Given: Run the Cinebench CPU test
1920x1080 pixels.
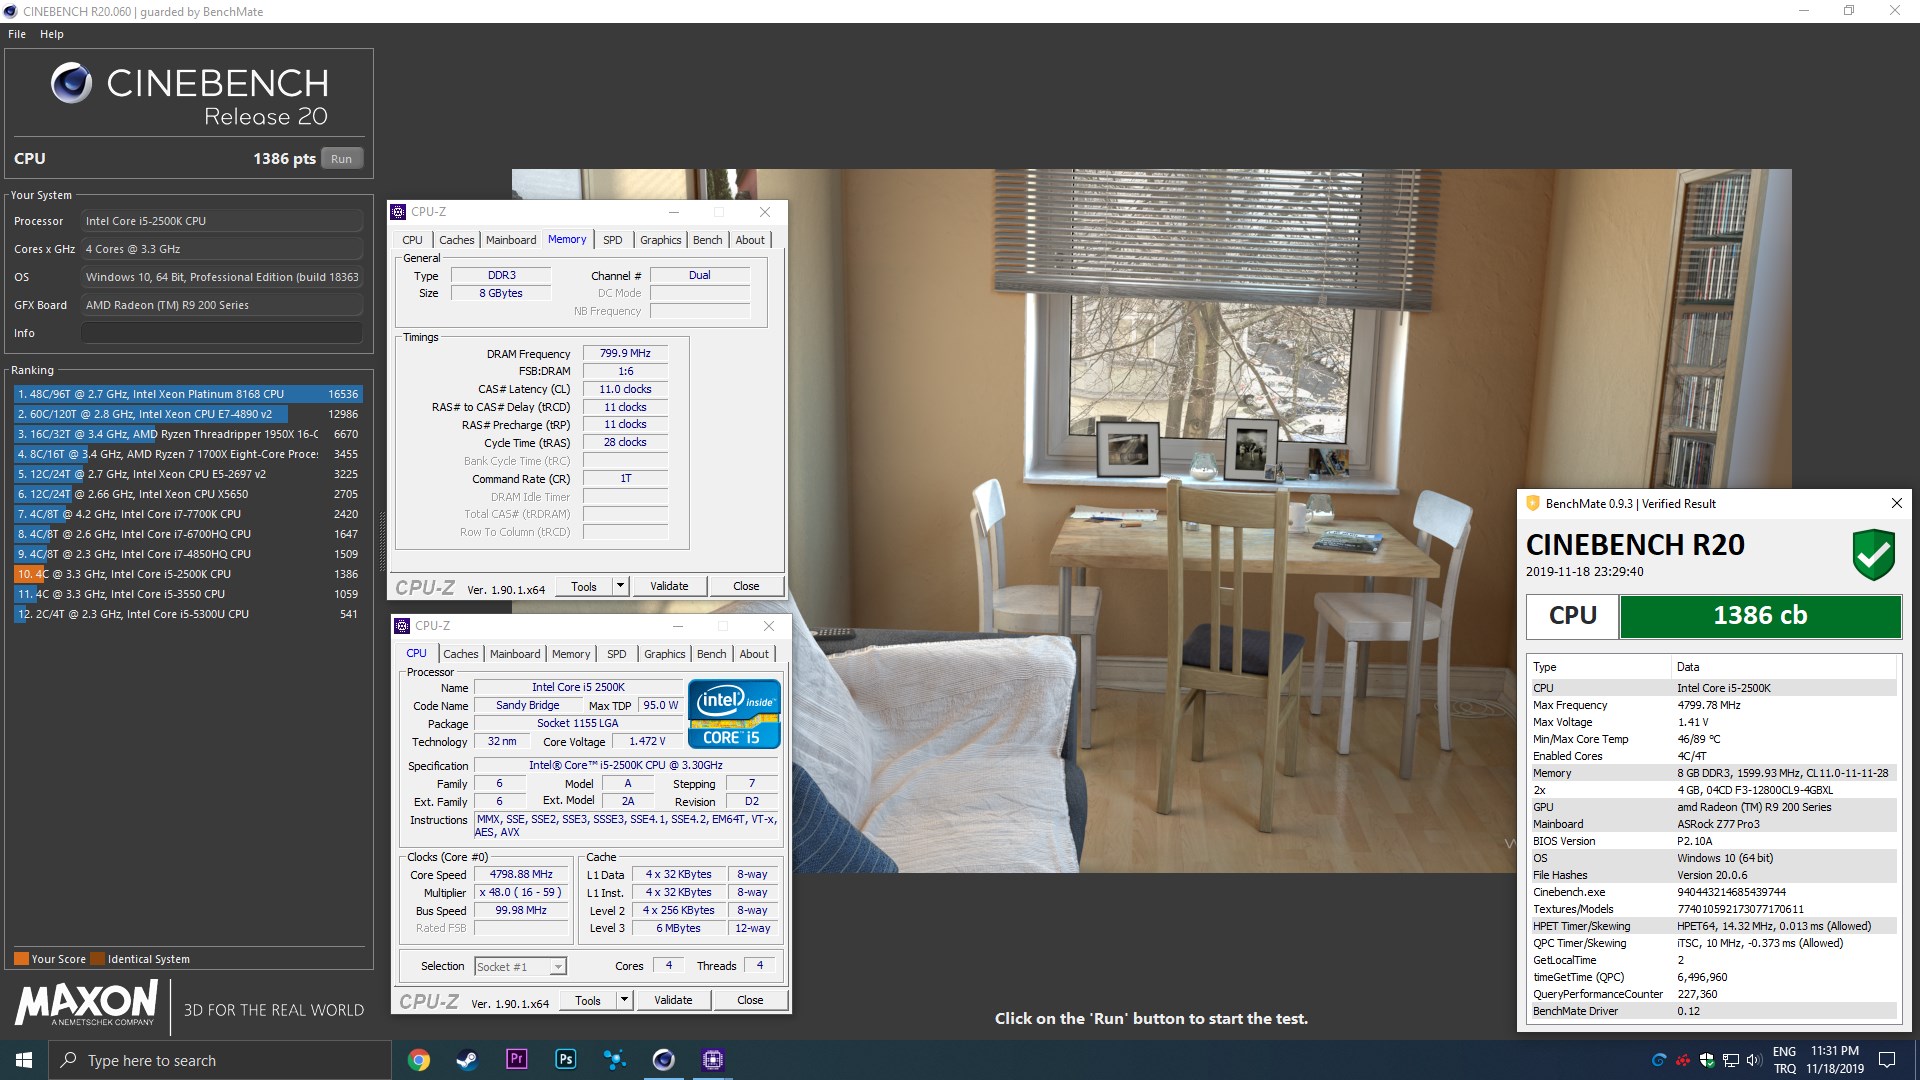Looking at the screenshot, I should [341, 158].
